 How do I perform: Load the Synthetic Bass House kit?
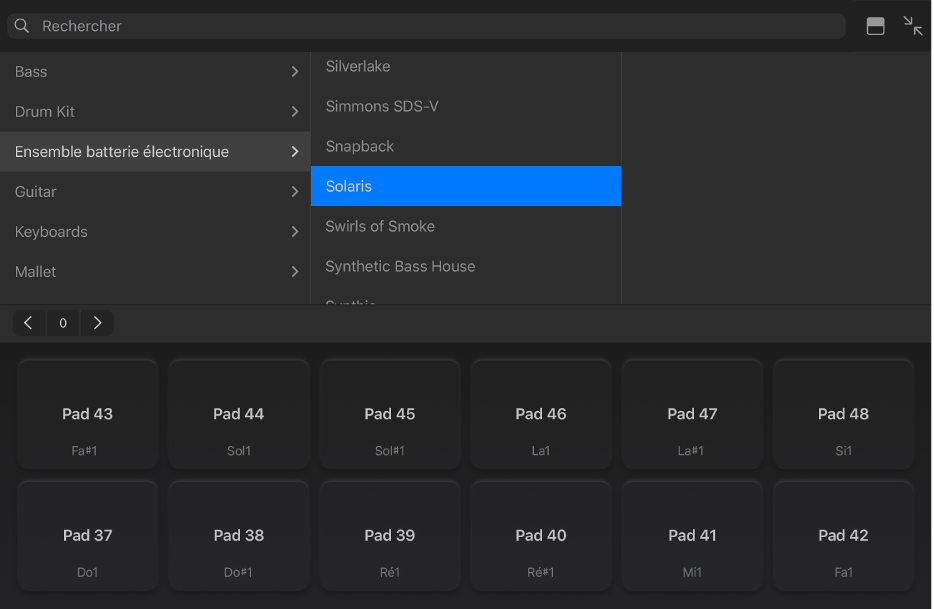[x=400, y=266]
